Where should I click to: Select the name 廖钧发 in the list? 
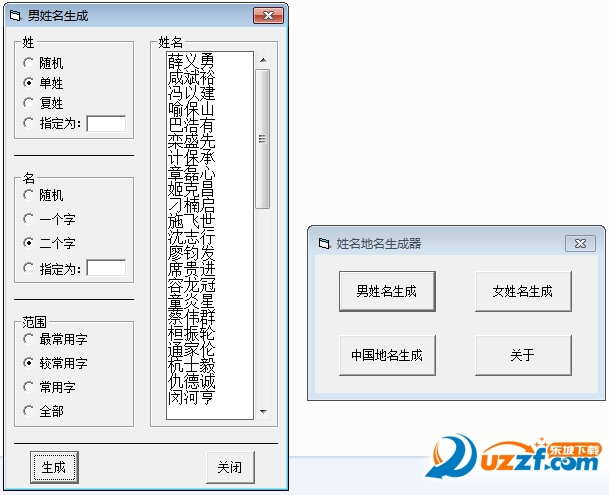point(191,253)
